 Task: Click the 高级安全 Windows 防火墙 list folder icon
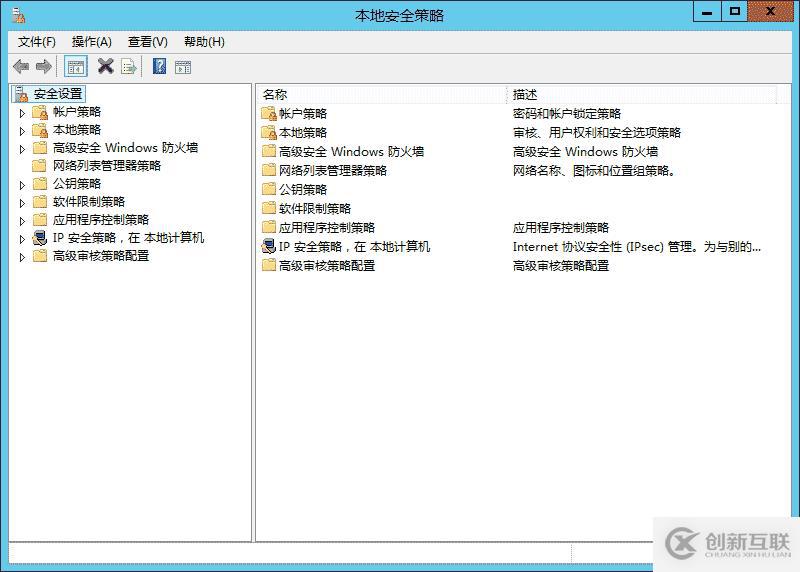click(269, 151)
